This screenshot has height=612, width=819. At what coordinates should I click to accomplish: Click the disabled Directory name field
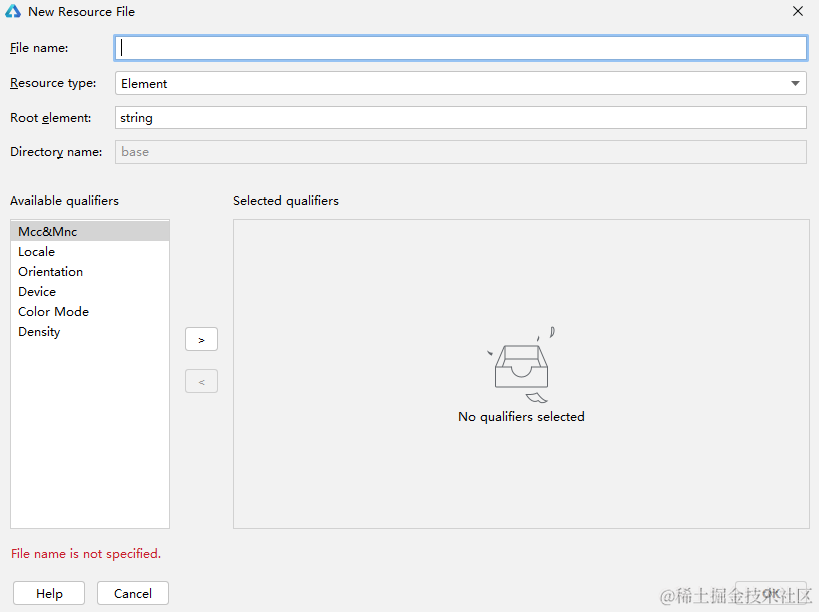tap(460, 151)
